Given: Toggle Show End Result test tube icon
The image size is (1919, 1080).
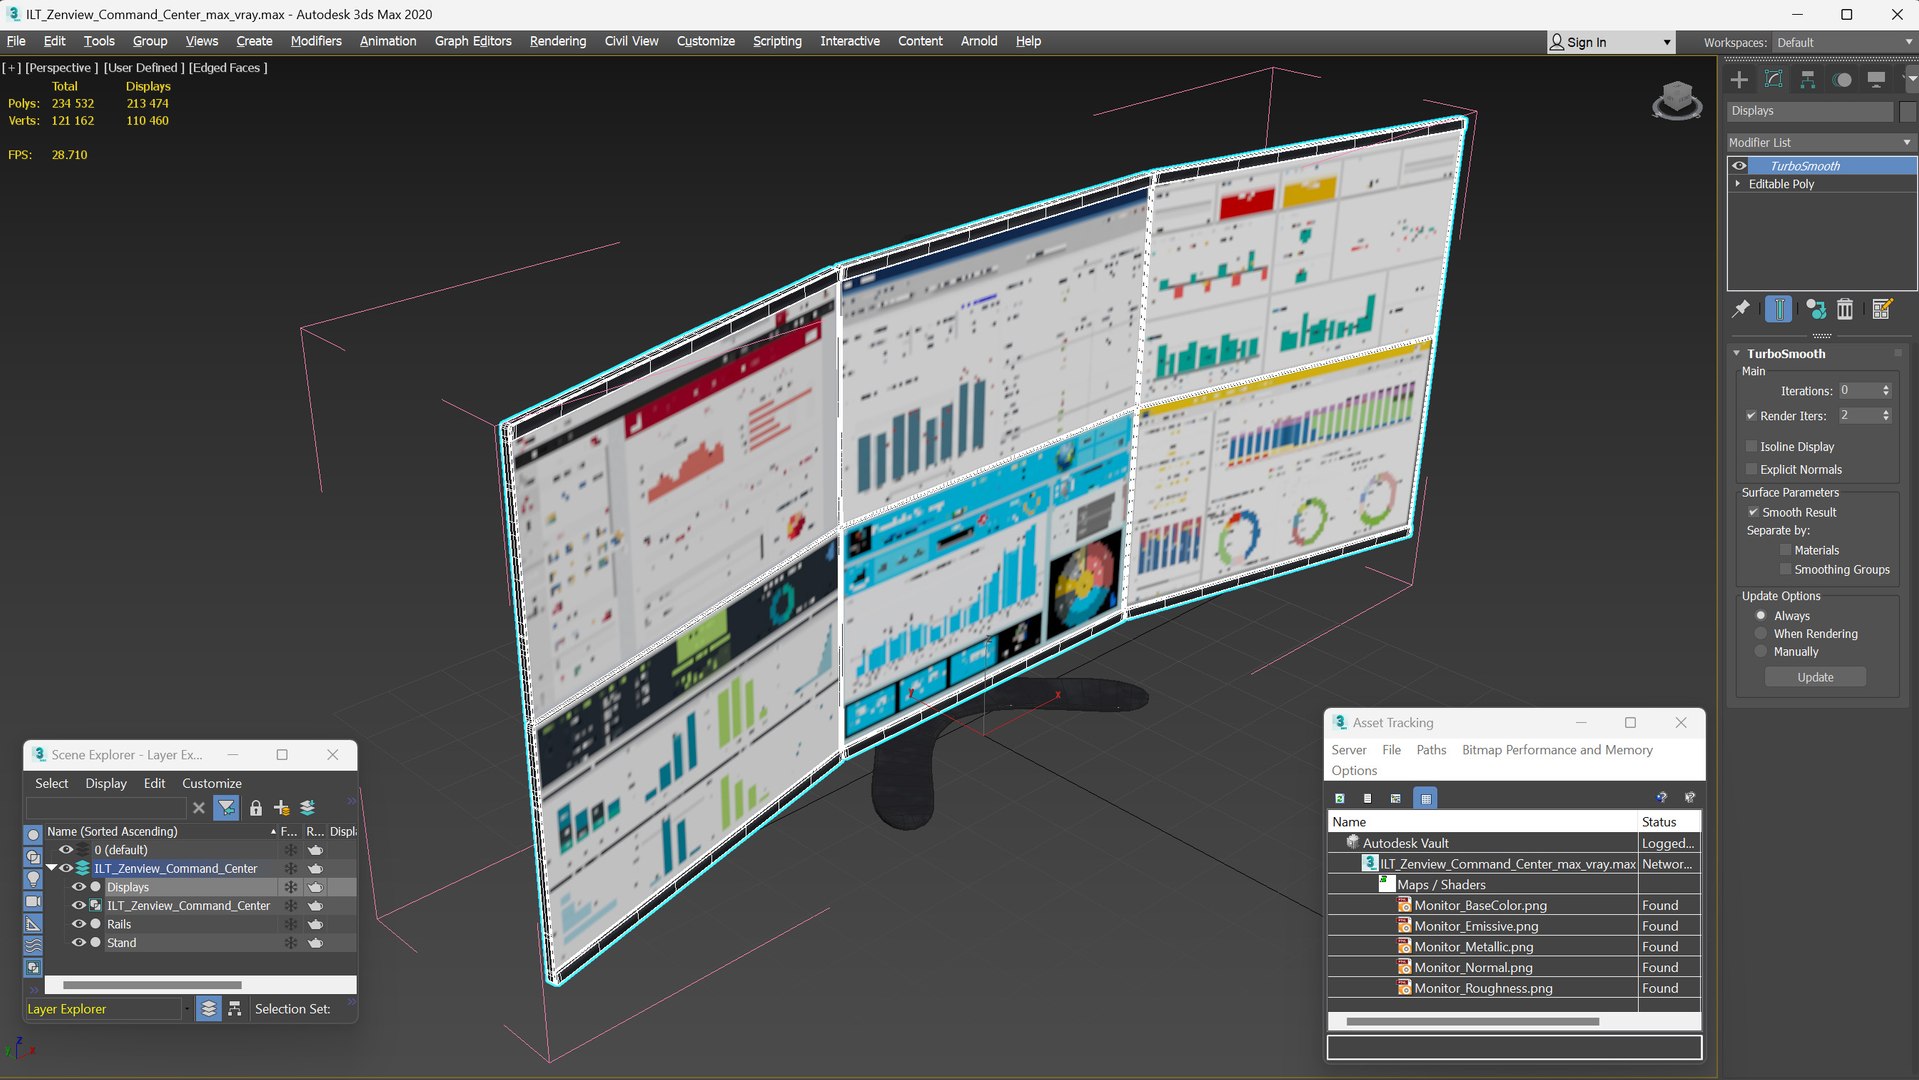Looking at the screenshot, I should tap(1779, 309).
